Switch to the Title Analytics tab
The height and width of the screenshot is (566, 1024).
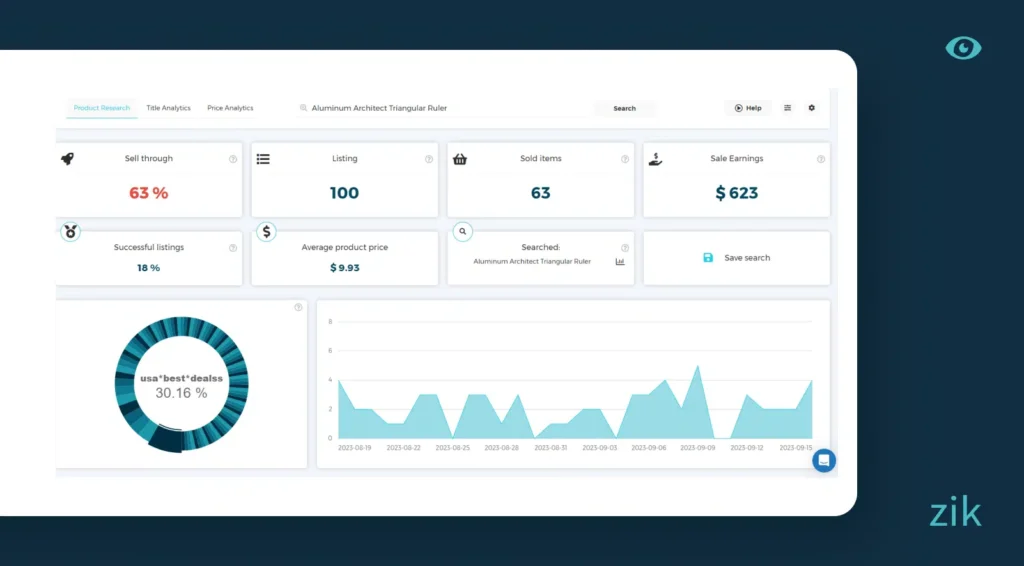pos(168,108)
